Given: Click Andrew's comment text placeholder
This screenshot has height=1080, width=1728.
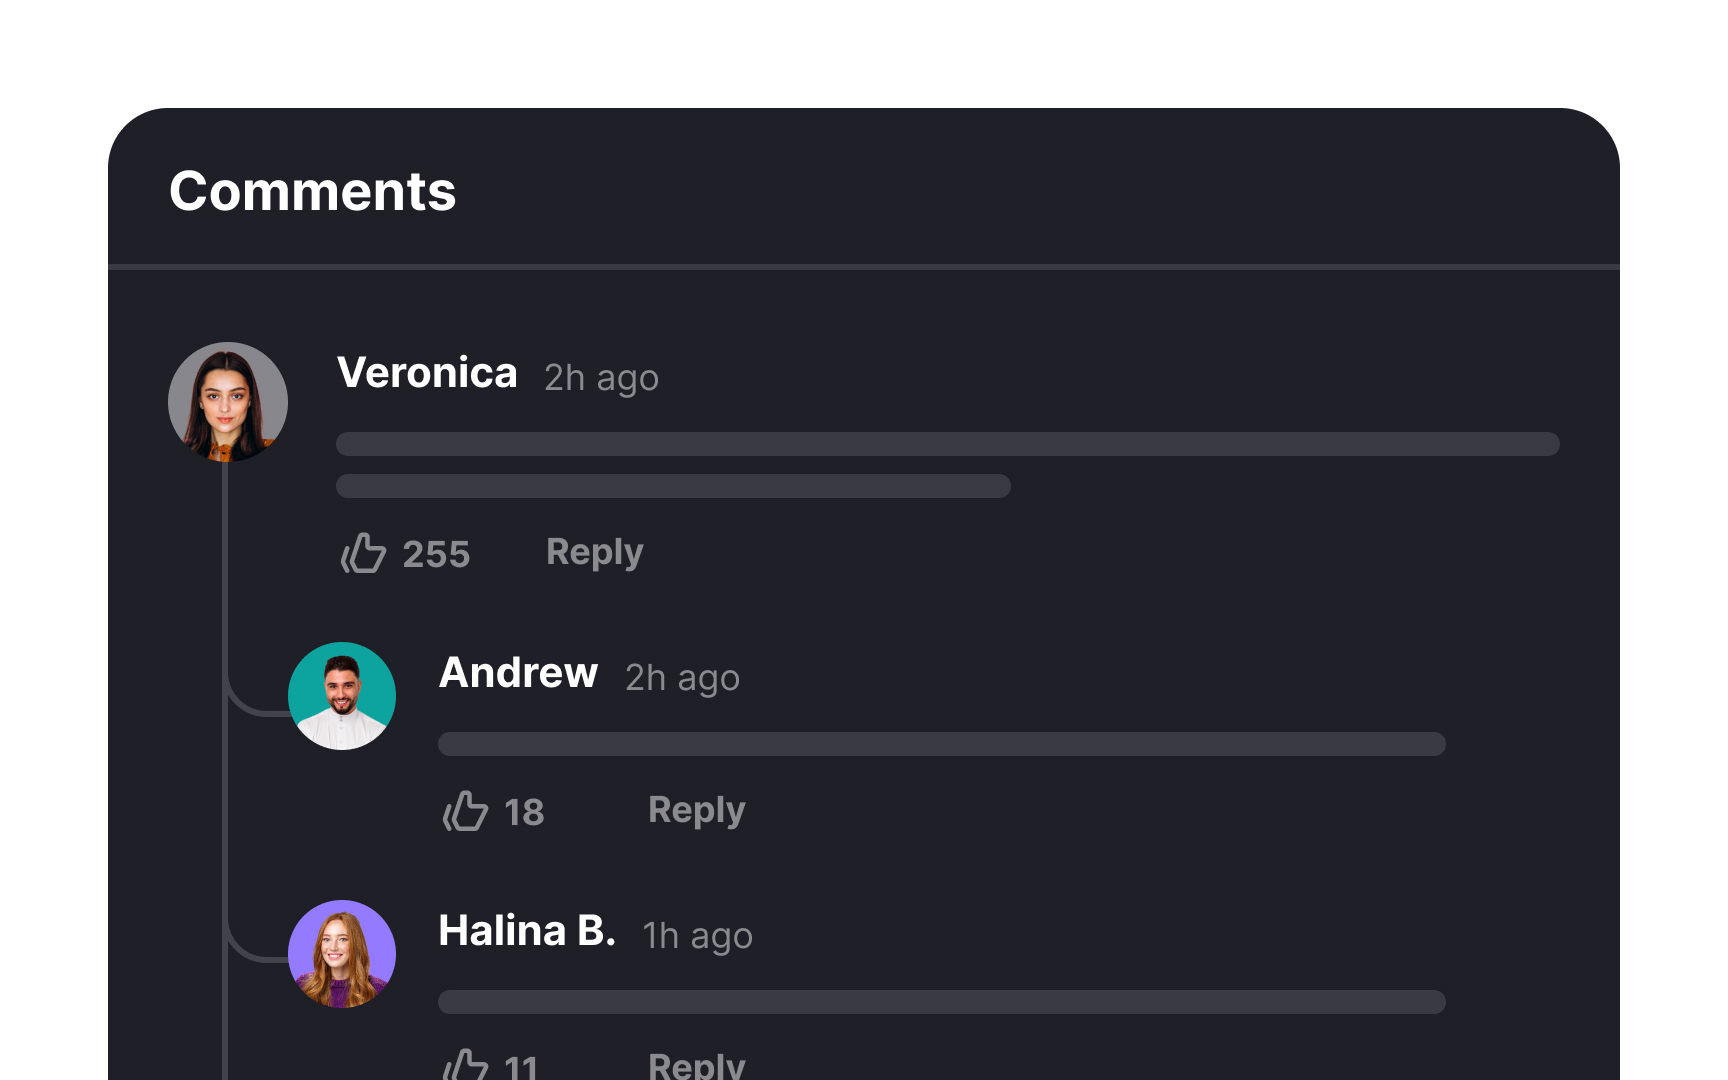Looking at the screenshot, I should click(942, 744).
